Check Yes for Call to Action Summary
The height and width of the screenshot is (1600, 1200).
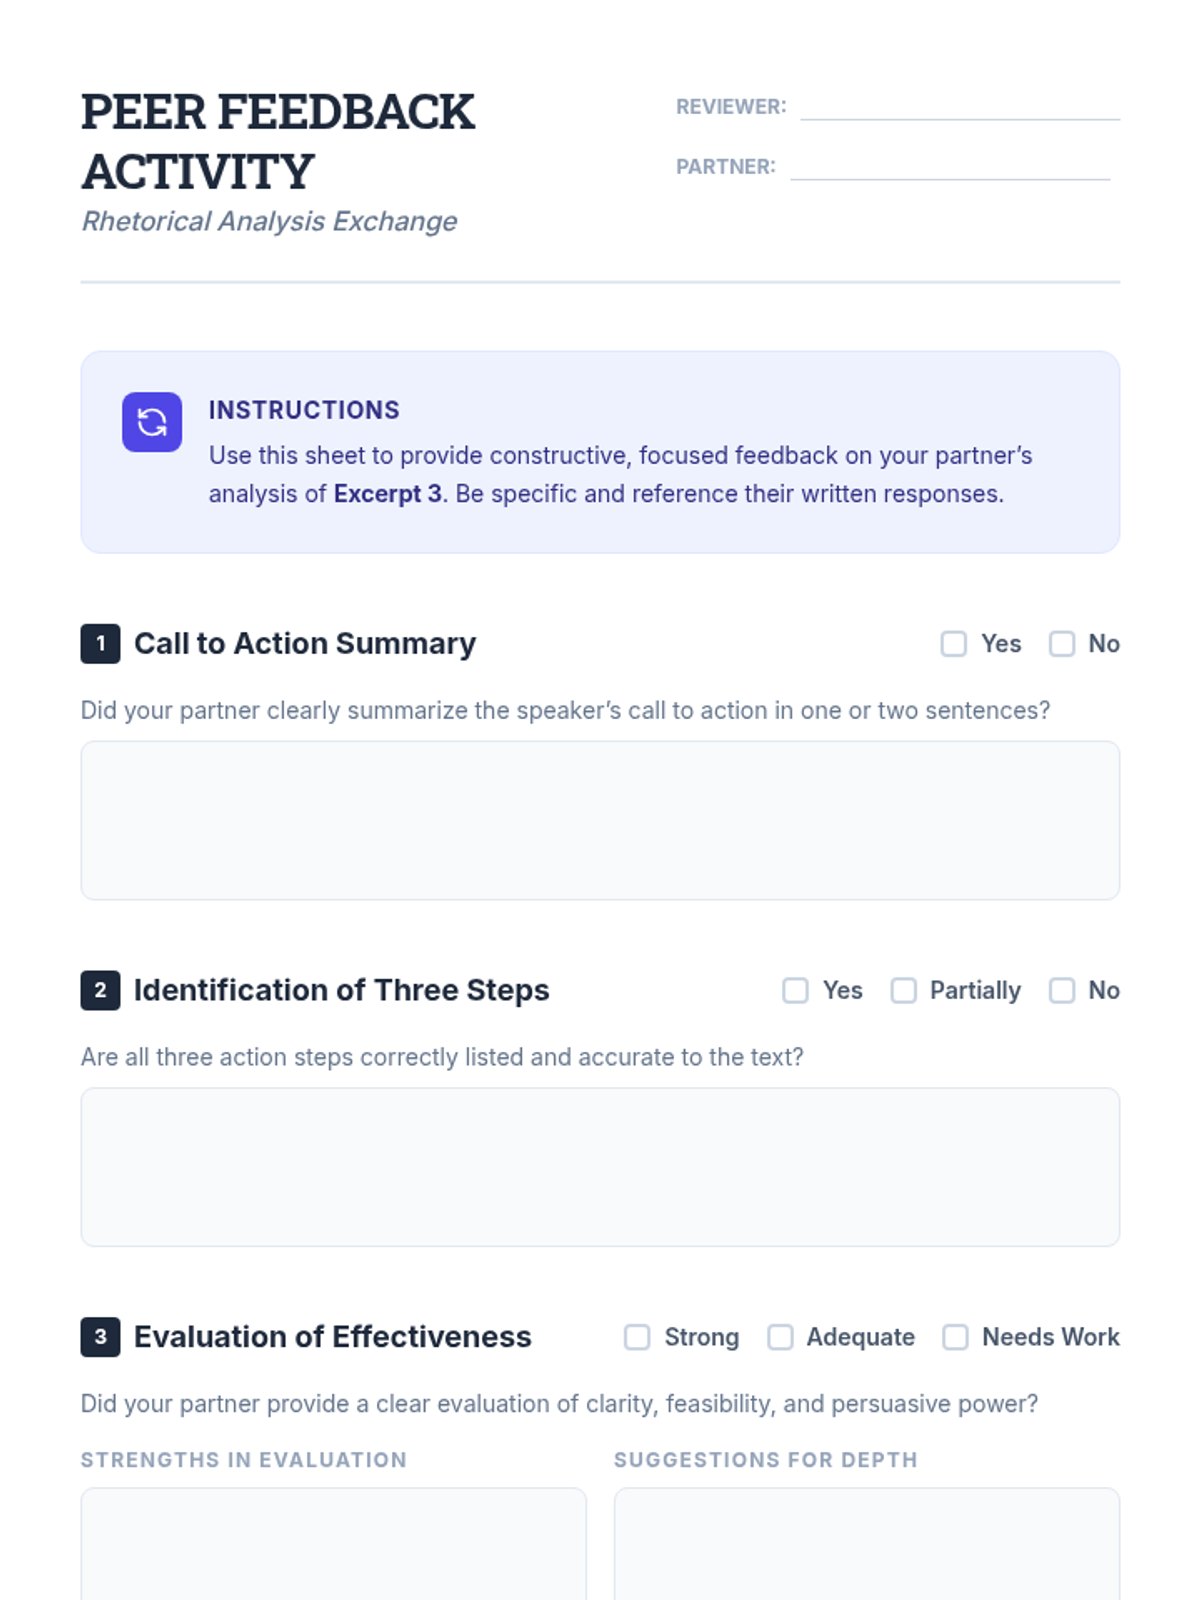pyautogui.click(x=954, y=644)
